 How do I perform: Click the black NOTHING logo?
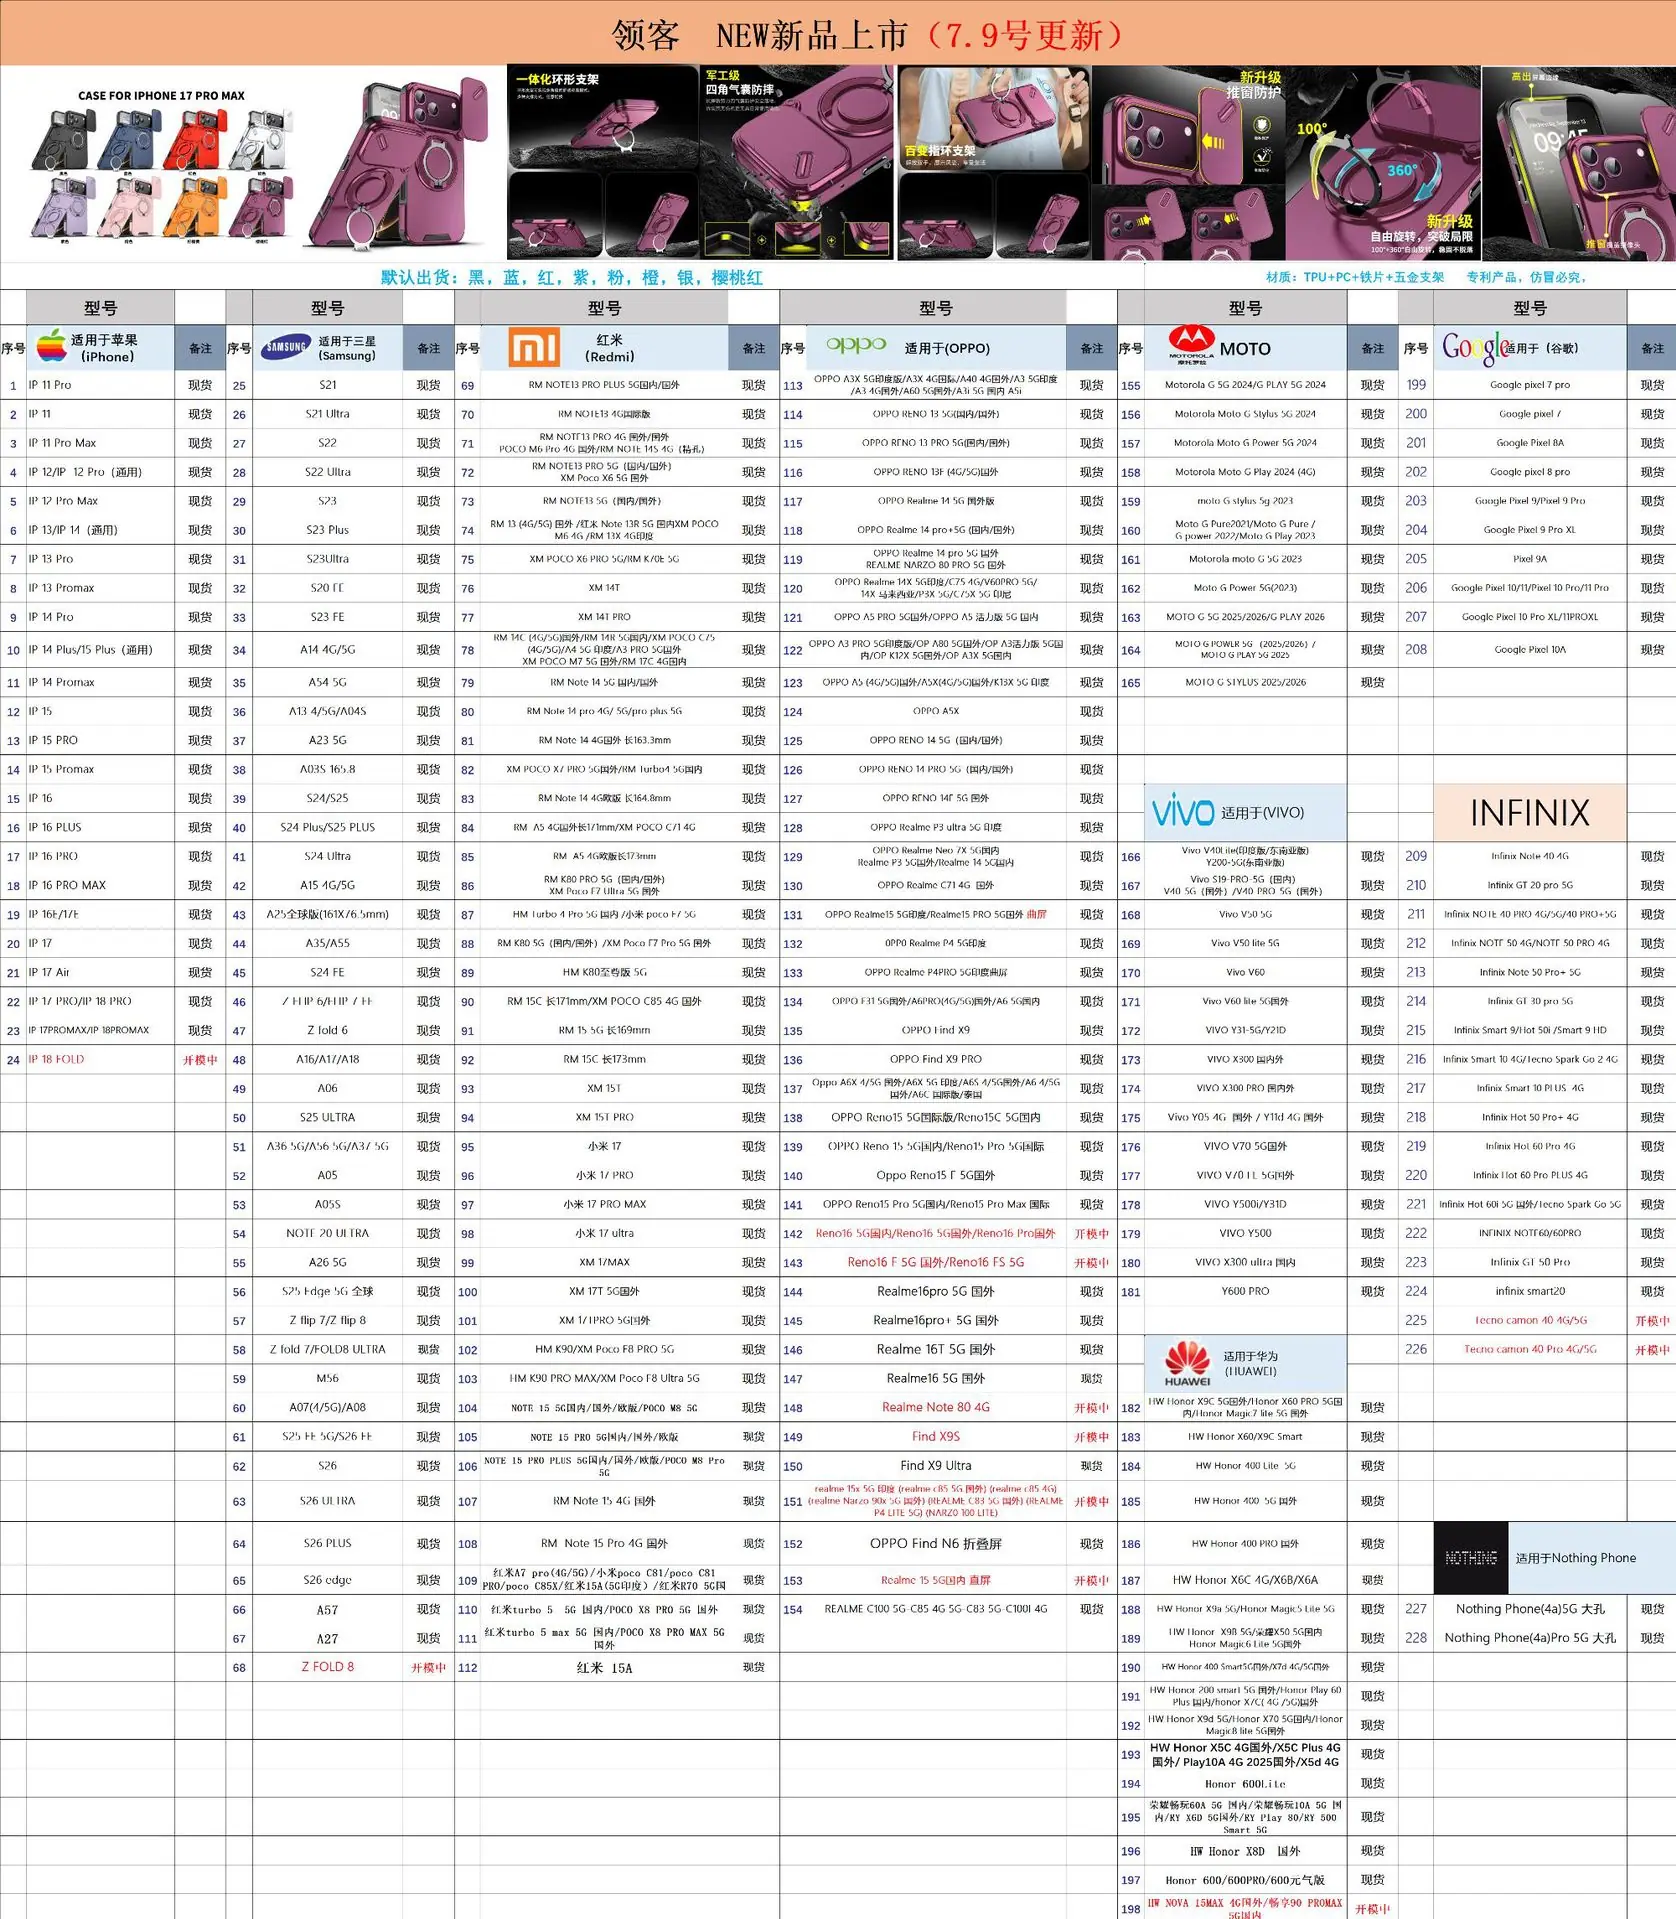coord(1471,1558)
